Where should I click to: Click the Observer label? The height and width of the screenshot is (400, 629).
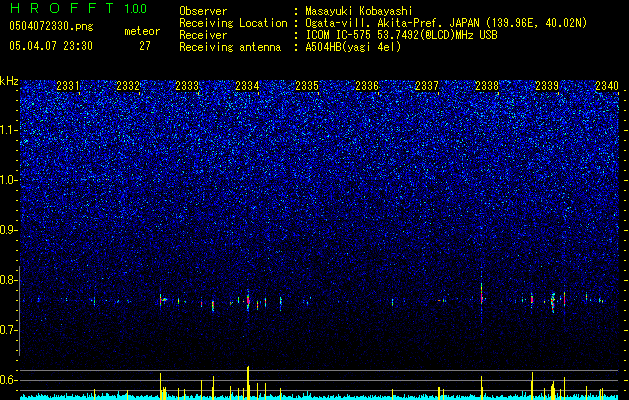pyautogui.click(x=203, y=11)
